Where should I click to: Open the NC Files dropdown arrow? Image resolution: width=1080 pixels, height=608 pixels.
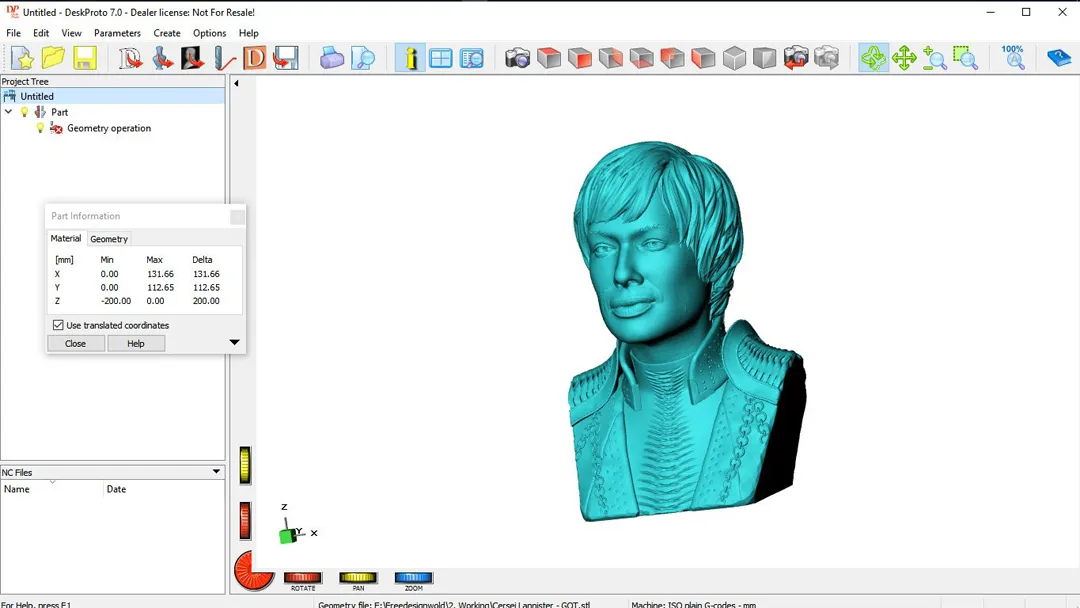(x=216, y=472)
